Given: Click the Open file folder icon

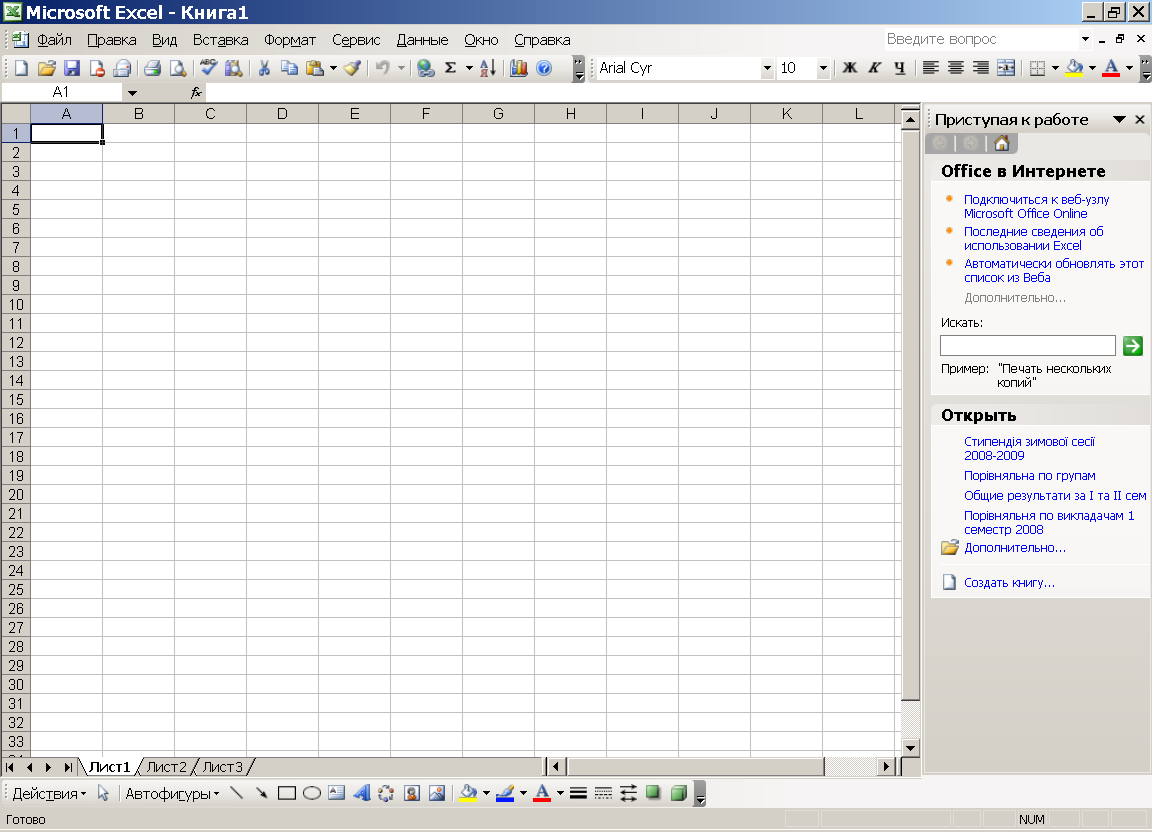Looking at the screenshot, I should 46,68.
